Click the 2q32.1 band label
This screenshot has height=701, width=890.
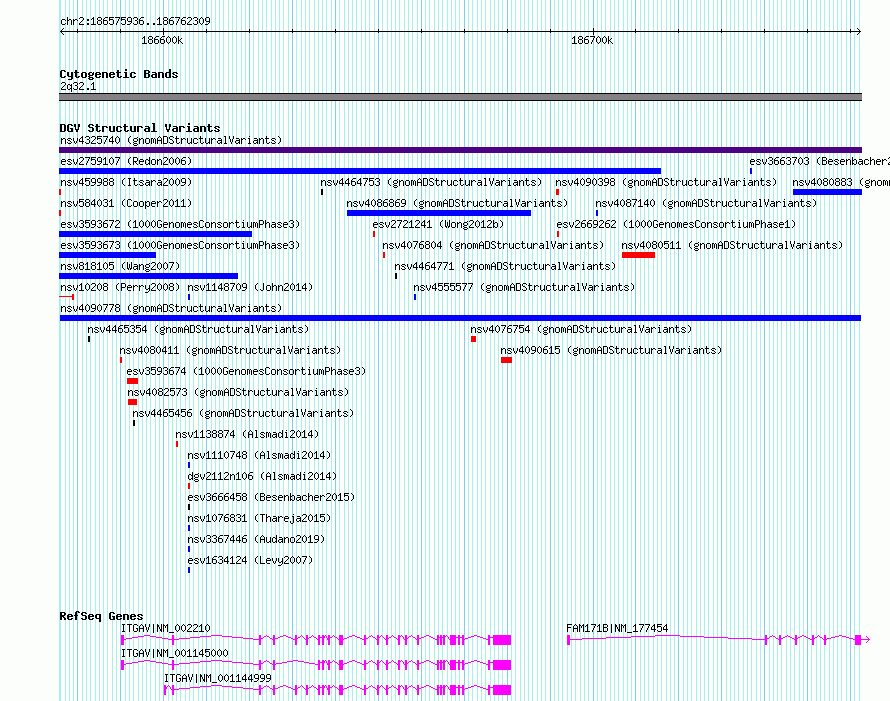pos(78,86)
